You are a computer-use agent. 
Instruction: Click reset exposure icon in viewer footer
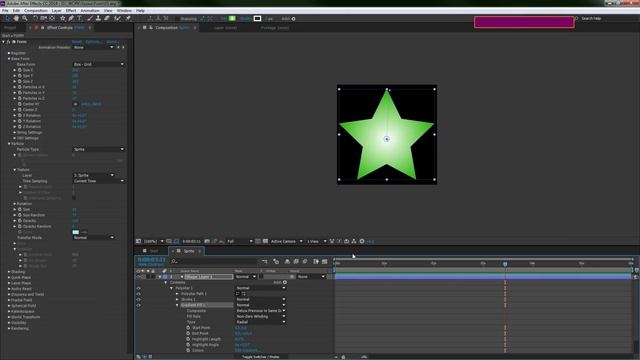[362, 241]
